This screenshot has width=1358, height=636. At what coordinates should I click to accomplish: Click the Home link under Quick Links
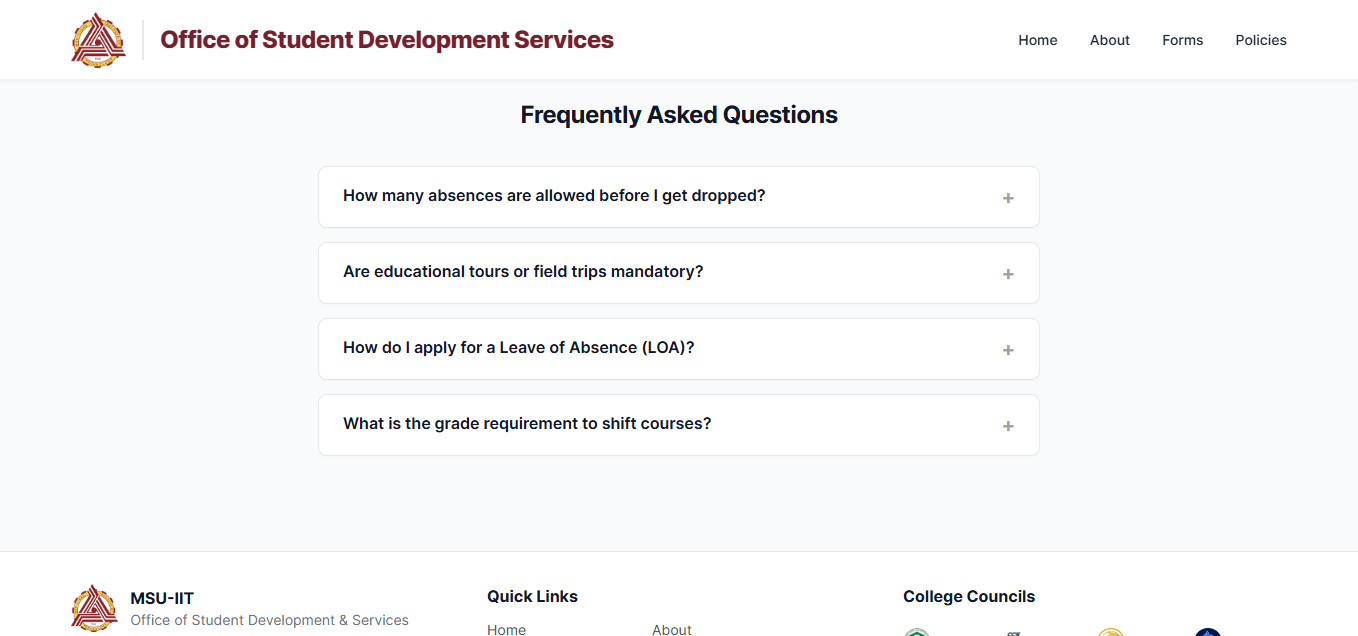click(506, 629)
